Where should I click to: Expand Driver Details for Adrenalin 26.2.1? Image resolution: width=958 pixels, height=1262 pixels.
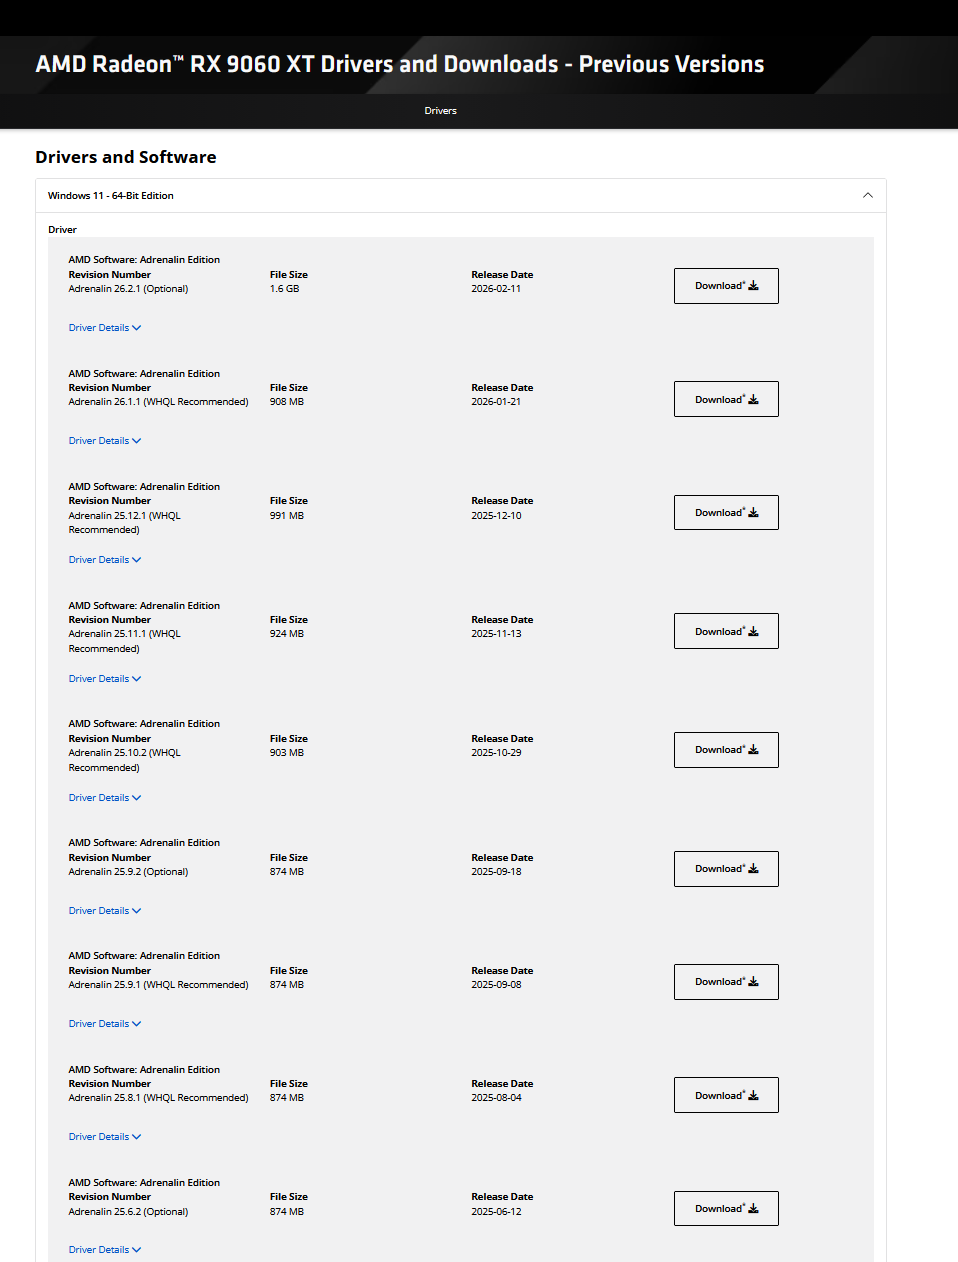pos(105,328)
